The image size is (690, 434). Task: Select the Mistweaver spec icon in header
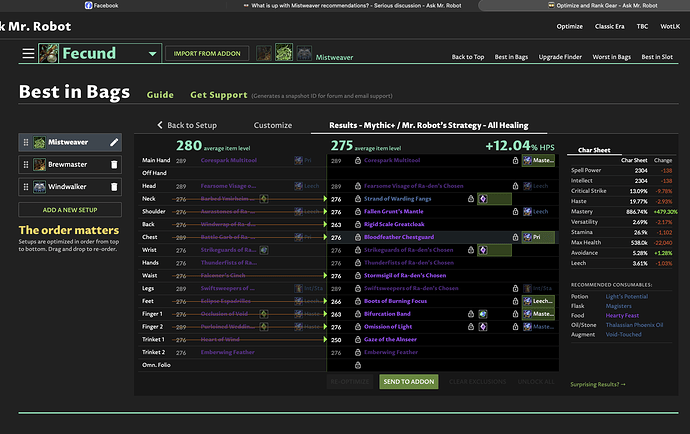tap(284, 52)
